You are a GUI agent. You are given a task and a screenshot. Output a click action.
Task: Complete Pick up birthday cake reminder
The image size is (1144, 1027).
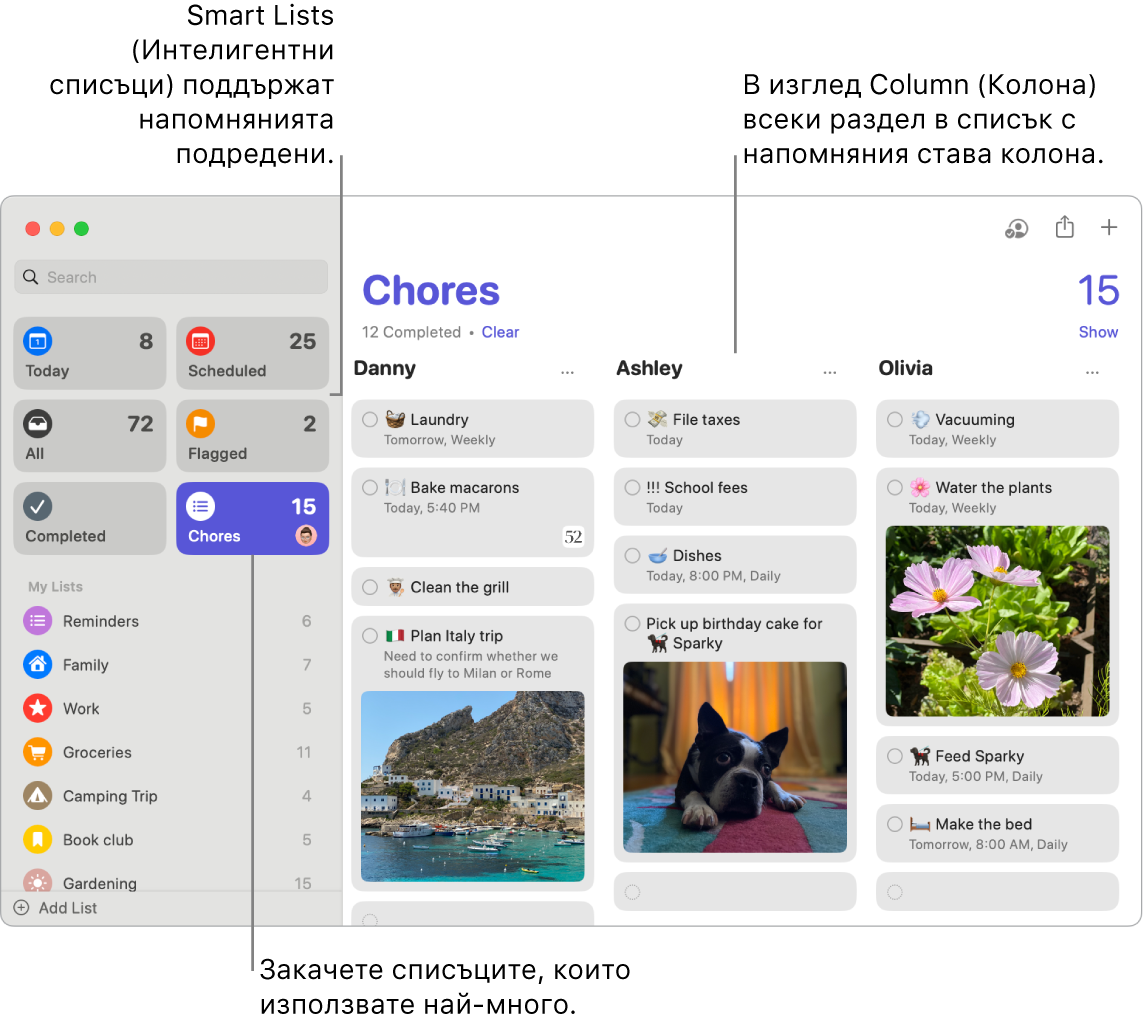pyautogui.click(x=633, y=624)
